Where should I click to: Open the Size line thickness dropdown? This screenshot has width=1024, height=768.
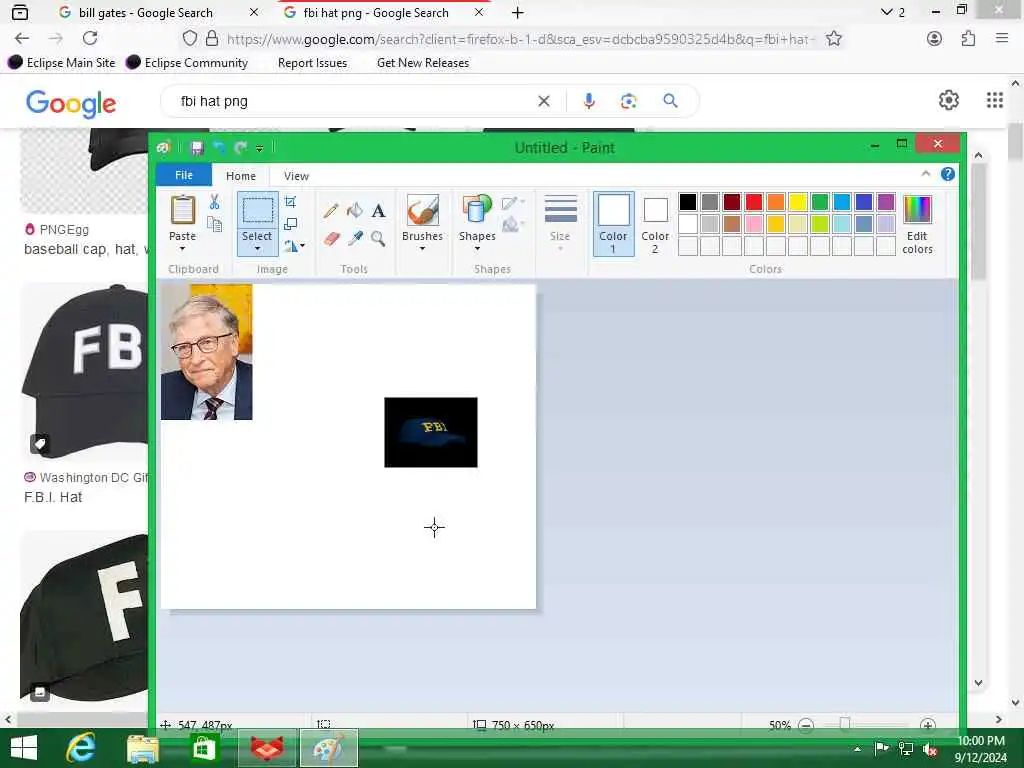click(x=560, y=223)
